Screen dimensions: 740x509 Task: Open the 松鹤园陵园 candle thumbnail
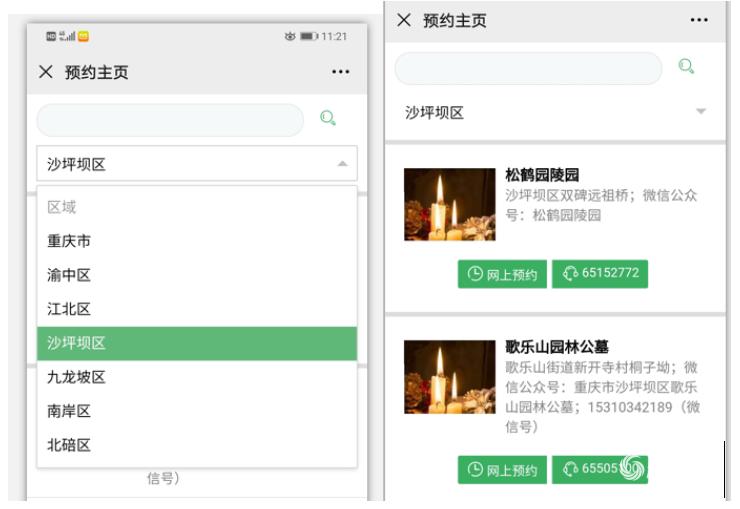click(450, 204)
